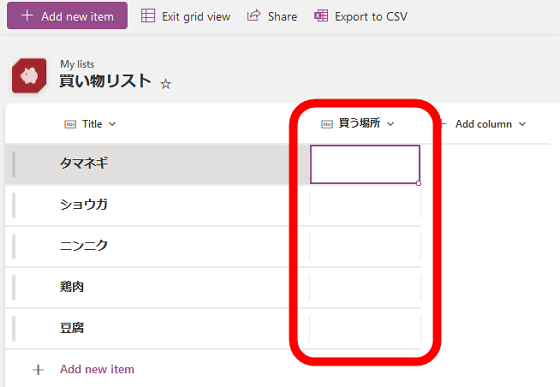The width and height of the screenshot is (560, 387).
Task: Favorite the list with the star icon
Action: click(165, 84)
